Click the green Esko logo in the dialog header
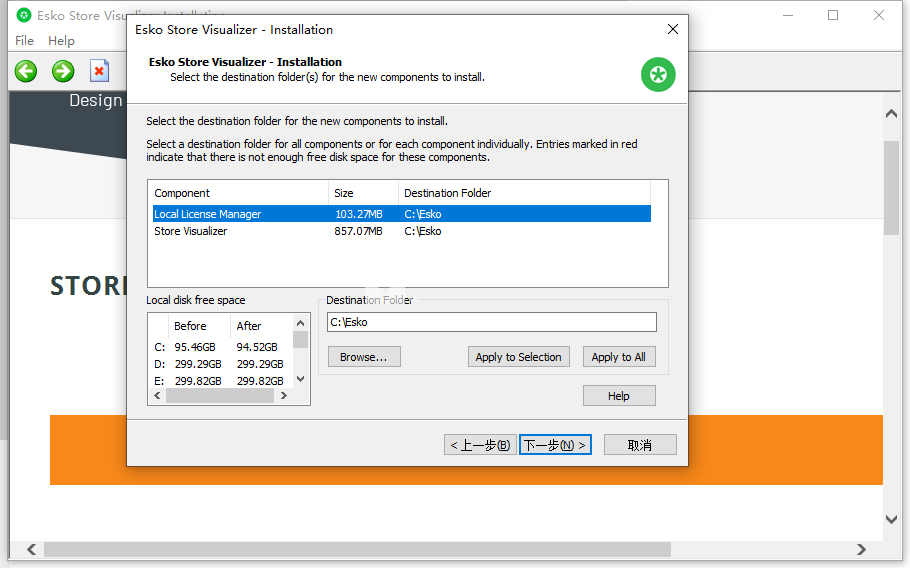910x568 pixels. pos(658,74)
